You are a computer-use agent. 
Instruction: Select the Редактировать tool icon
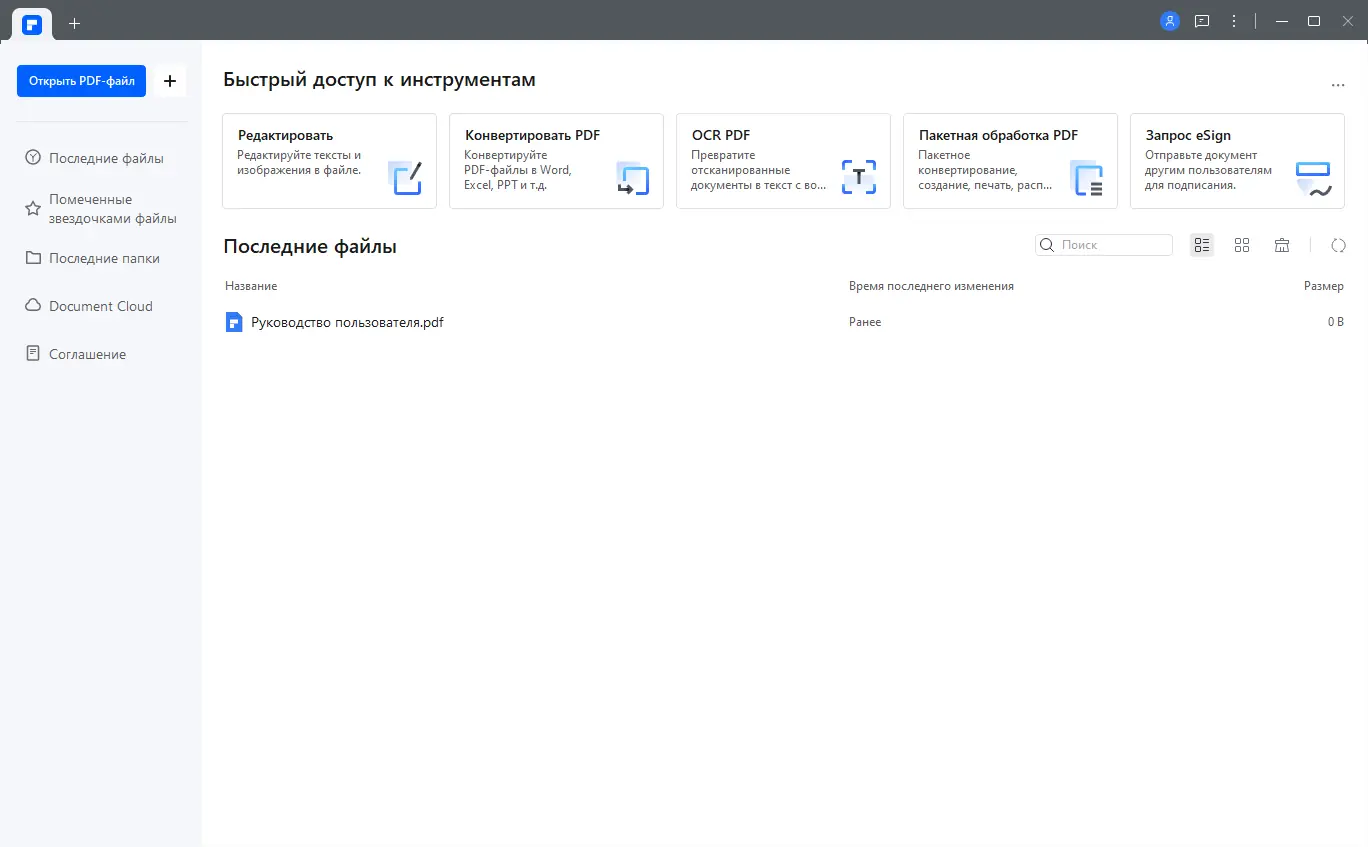pos(405,180)
